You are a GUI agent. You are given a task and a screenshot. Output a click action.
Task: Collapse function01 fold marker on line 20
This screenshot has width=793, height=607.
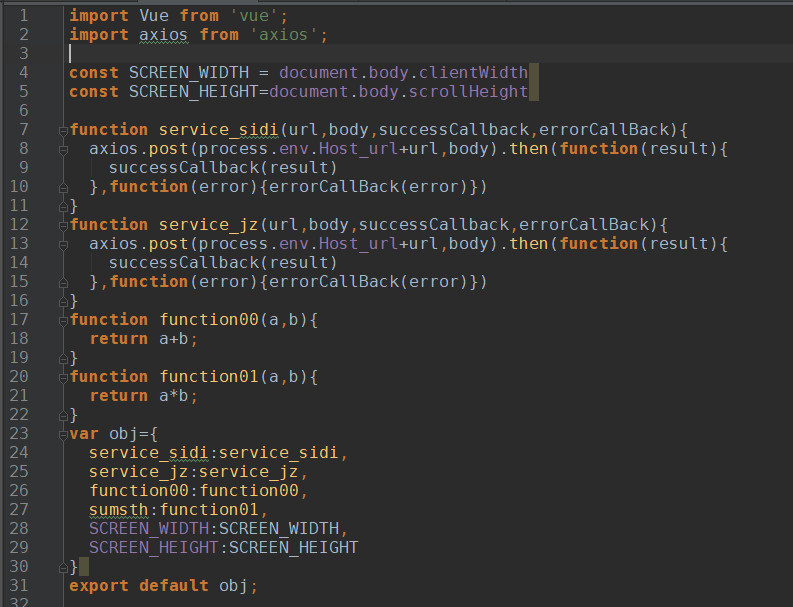click(63, 378)
